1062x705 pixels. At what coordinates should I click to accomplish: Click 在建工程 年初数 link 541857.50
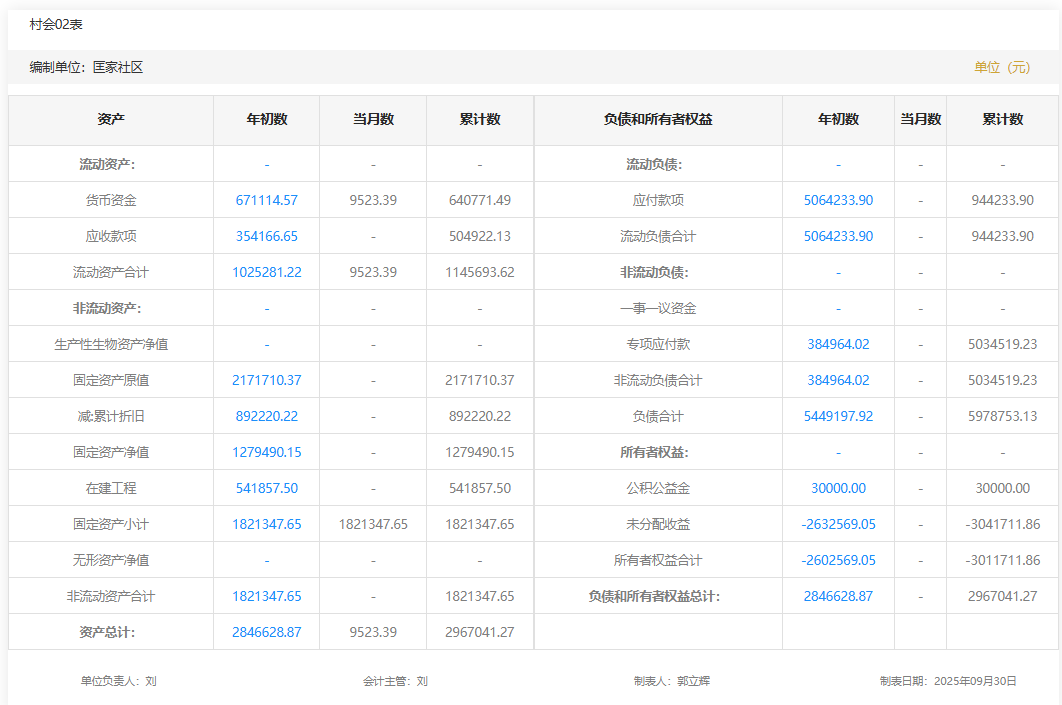[266, 488]
